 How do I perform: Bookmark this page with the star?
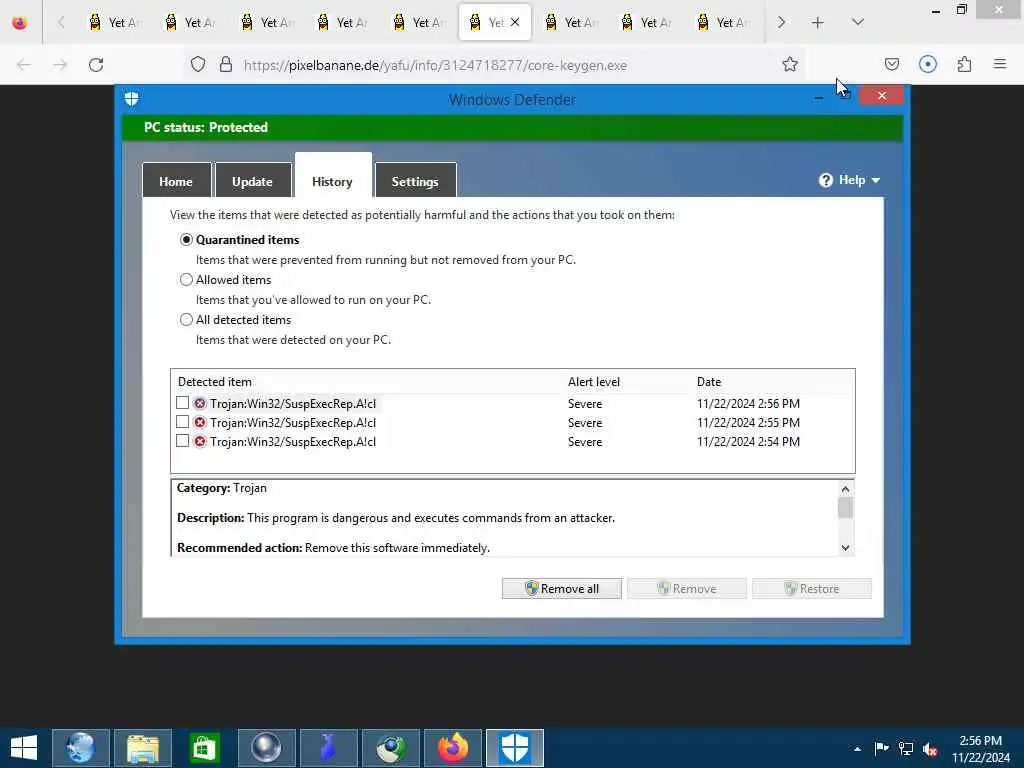pos(790,65)
